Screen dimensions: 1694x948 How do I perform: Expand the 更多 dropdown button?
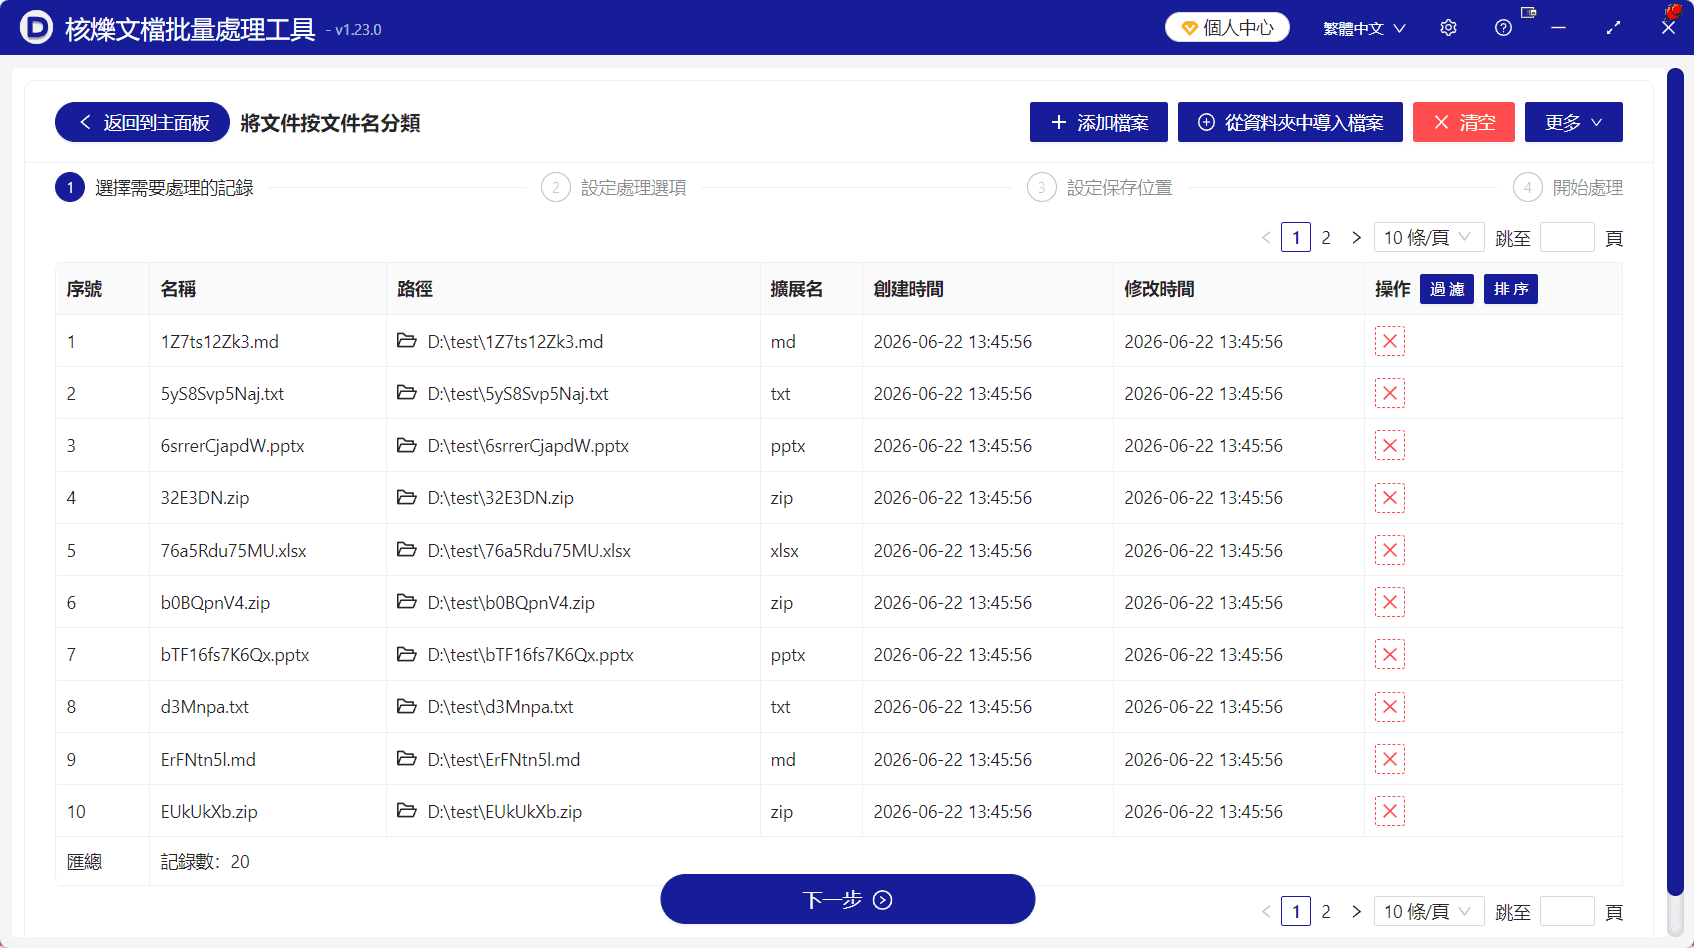pyautogui.click(x=1573, y=122)
